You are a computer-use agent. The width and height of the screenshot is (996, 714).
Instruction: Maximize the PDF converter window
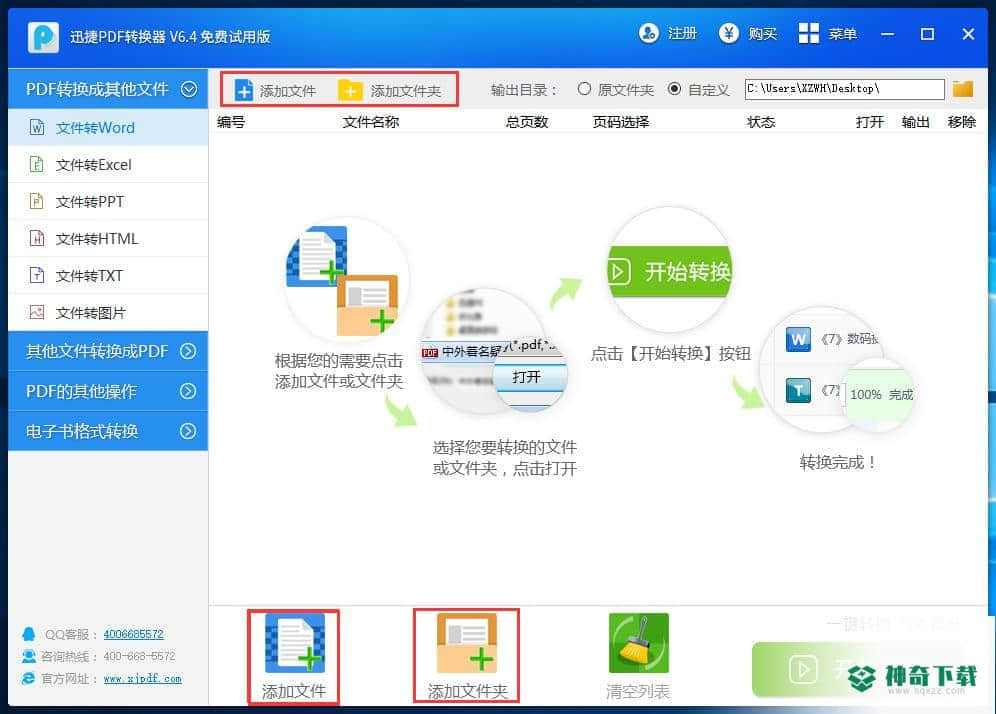click(x=927, y=34)
